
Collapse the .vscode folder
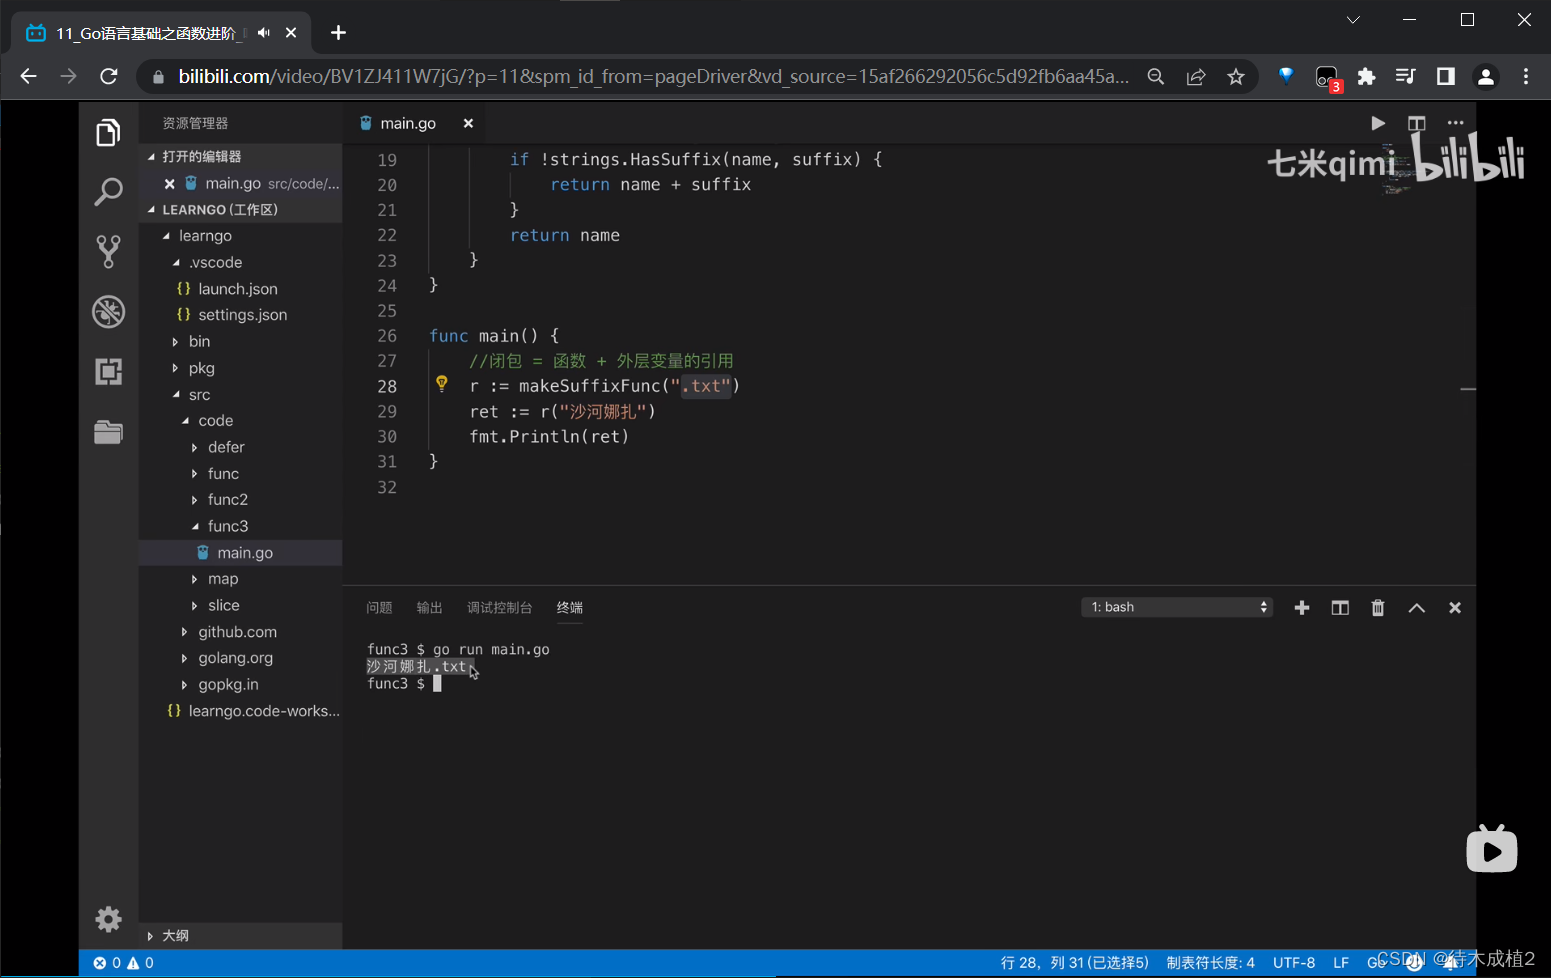(214, 262)
